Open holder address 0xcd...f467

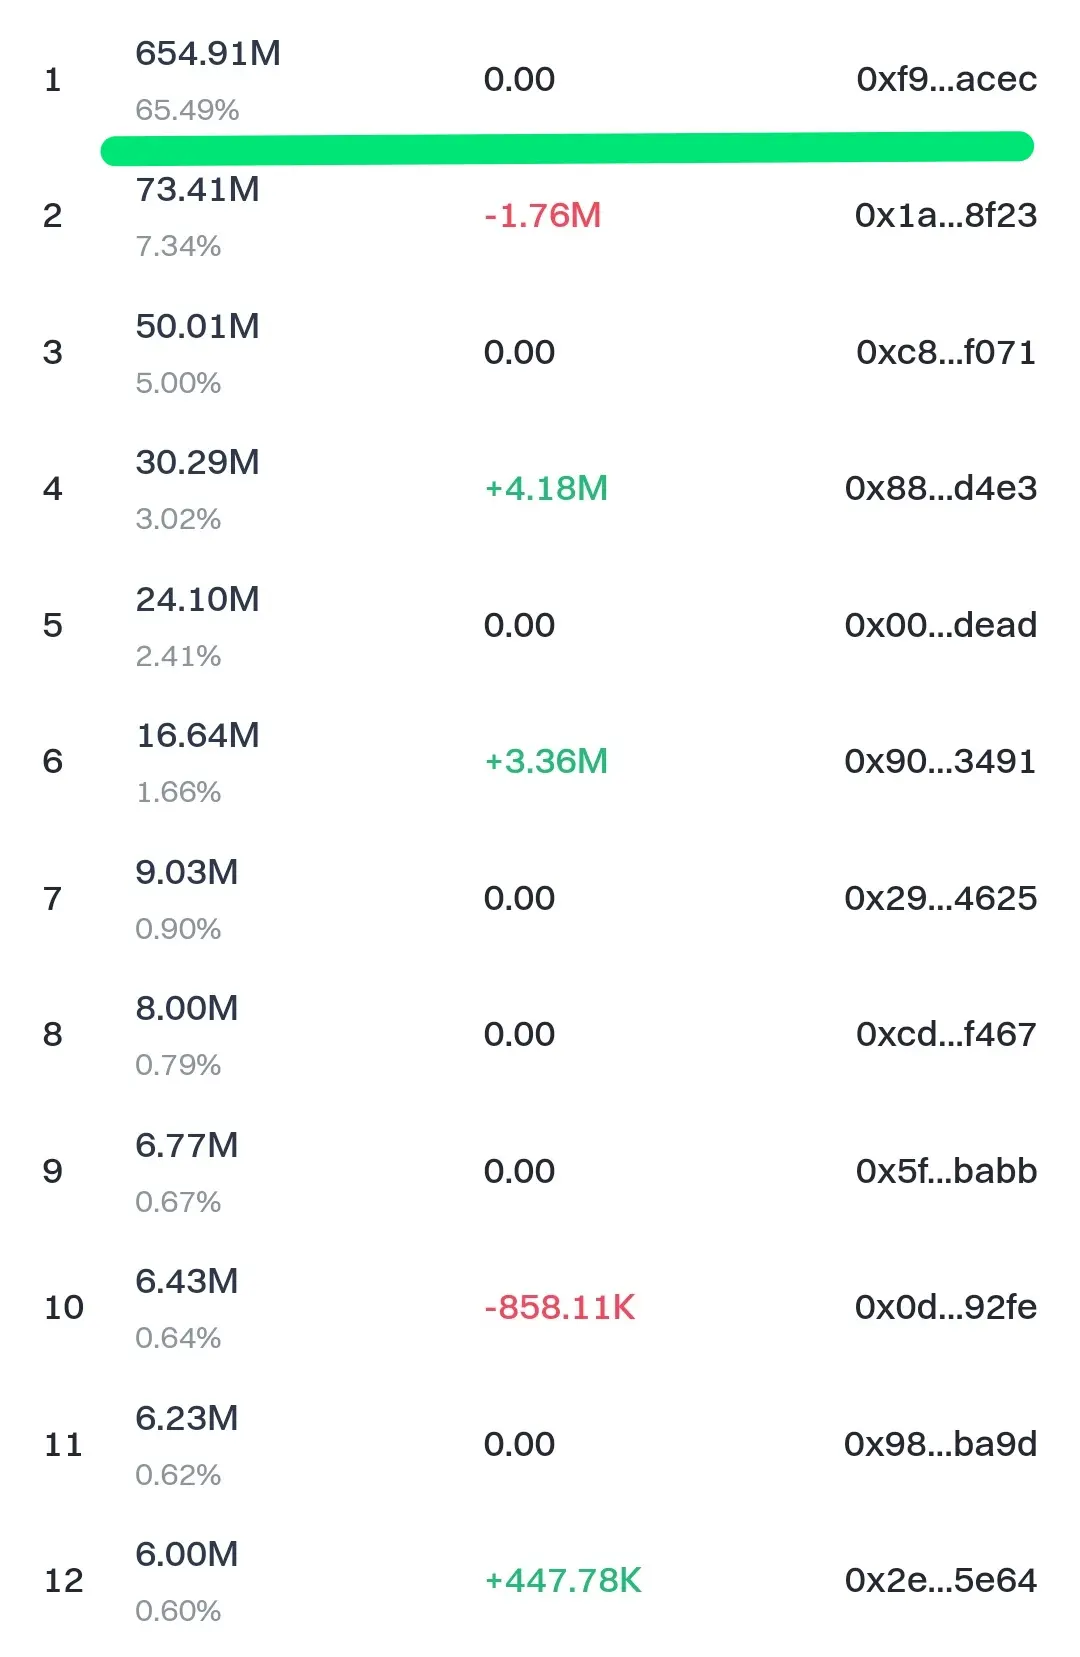point(946,1034)
